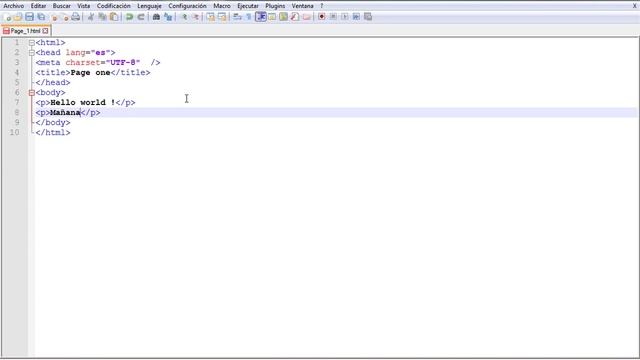The image size is (640, 360).
Task: Click the </head> closing tag
Action: coord(53,82)
